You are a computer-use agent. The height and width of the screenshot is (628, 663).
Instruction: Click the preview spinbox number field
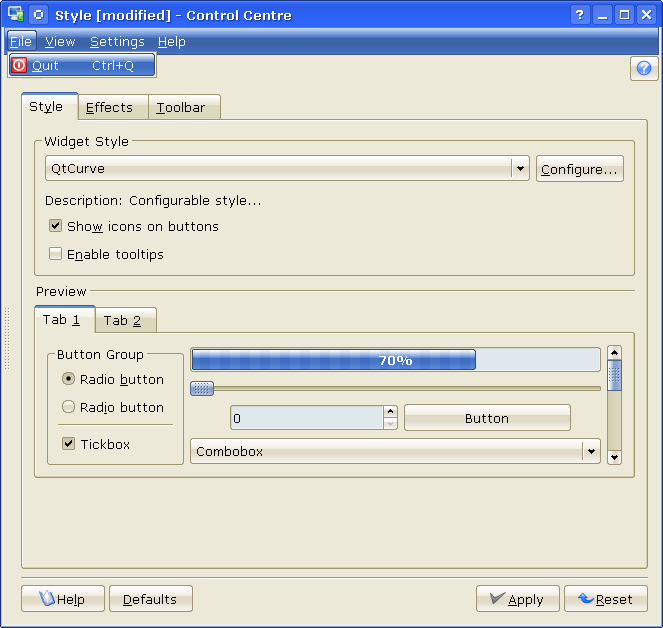(307, 418)
